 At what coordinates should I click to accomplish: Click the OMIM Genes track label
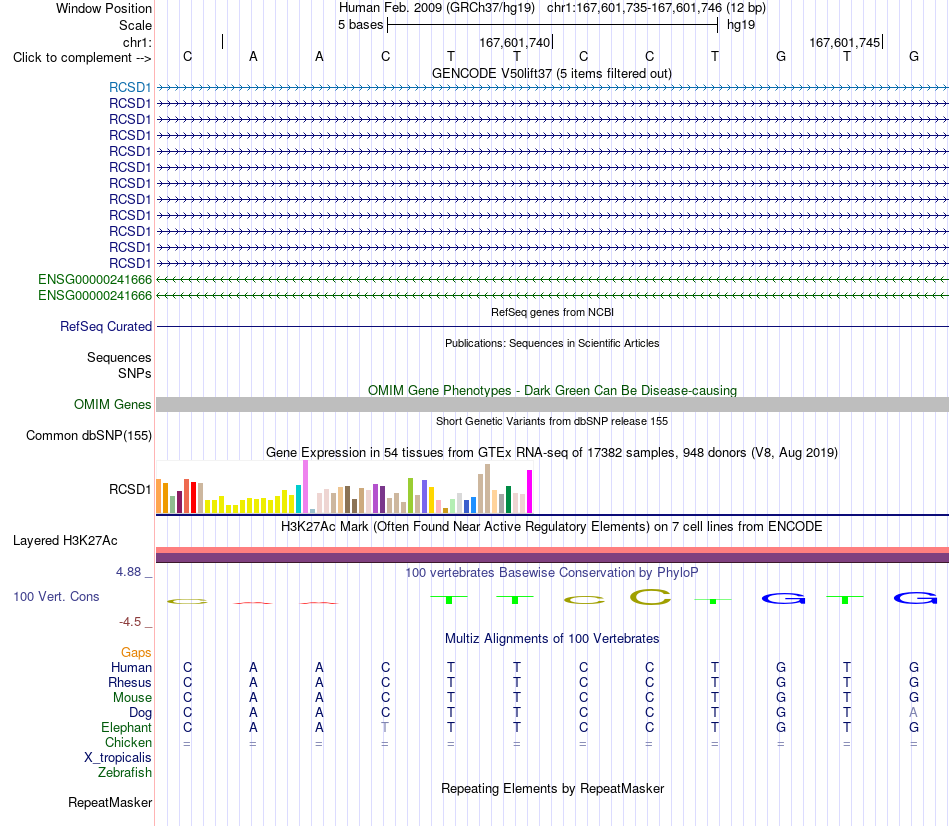point(112,404)
